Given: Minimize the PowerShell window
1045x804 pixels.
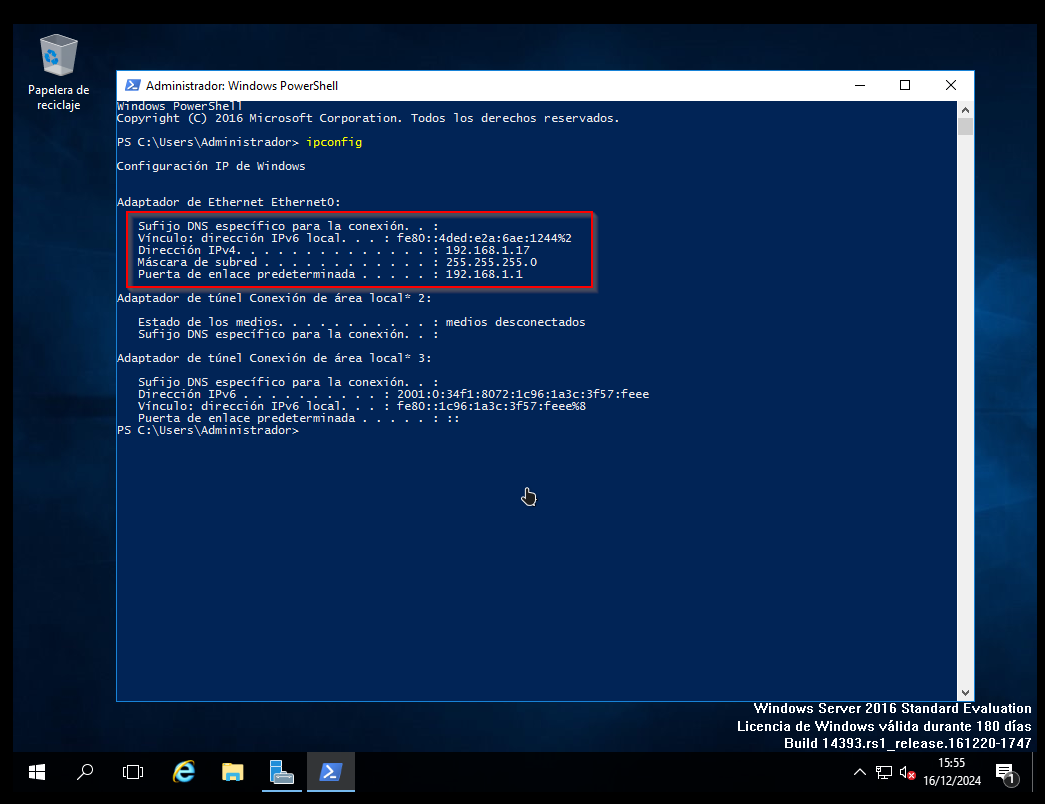Looking at the screenshot, I should [860, 85].
